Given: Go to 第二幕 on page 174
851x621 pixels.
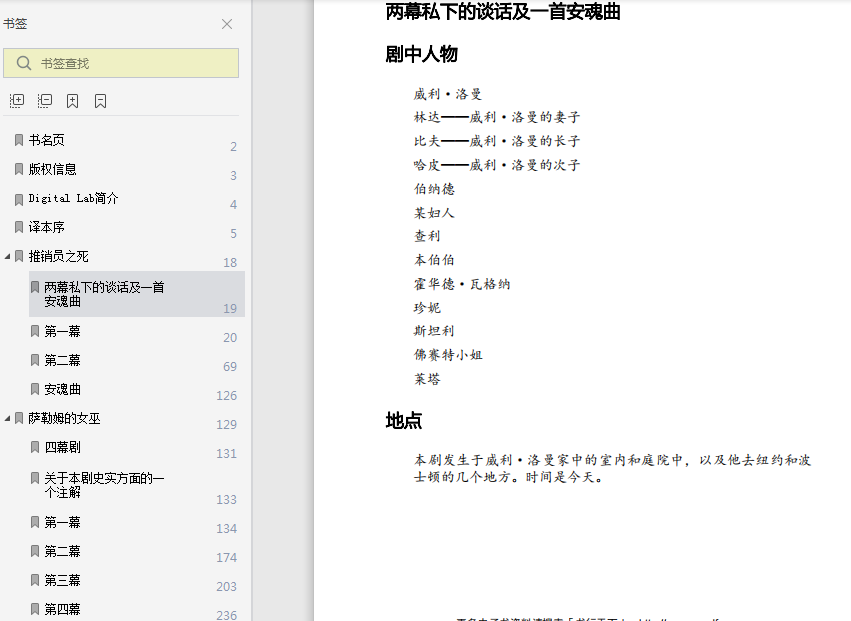Looking at the screenshot, I should tap(62, 551).
